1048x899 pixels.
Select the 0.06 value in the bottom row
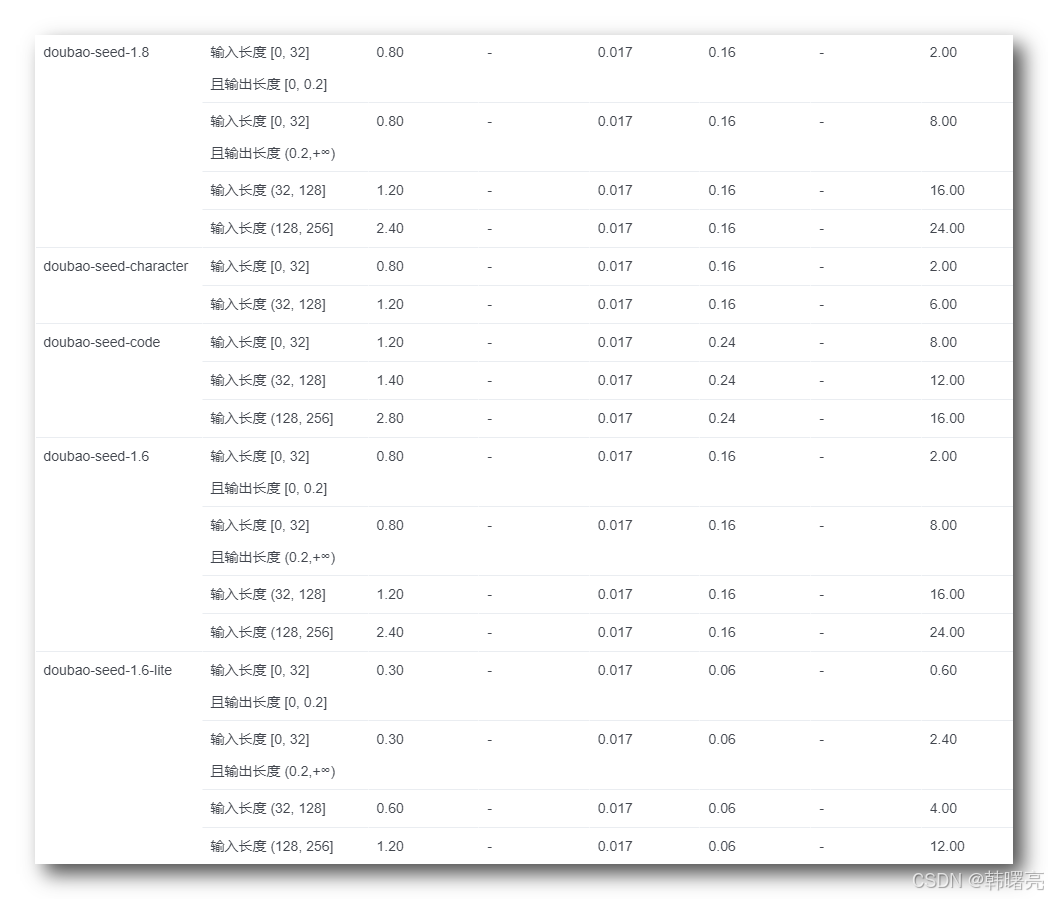click(722, 846)
